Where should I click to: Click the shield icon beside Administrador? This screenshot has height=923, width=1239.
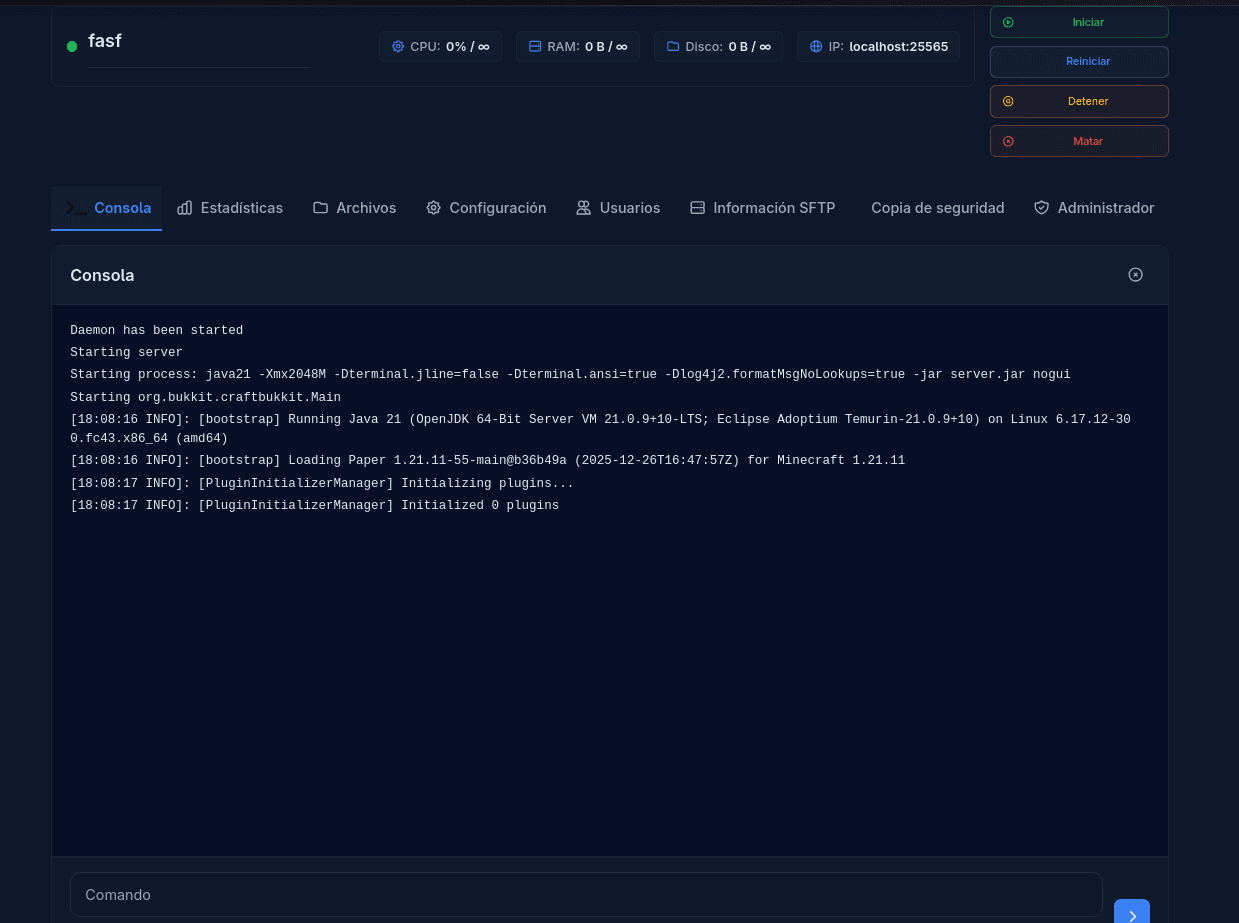point(1040,208)
